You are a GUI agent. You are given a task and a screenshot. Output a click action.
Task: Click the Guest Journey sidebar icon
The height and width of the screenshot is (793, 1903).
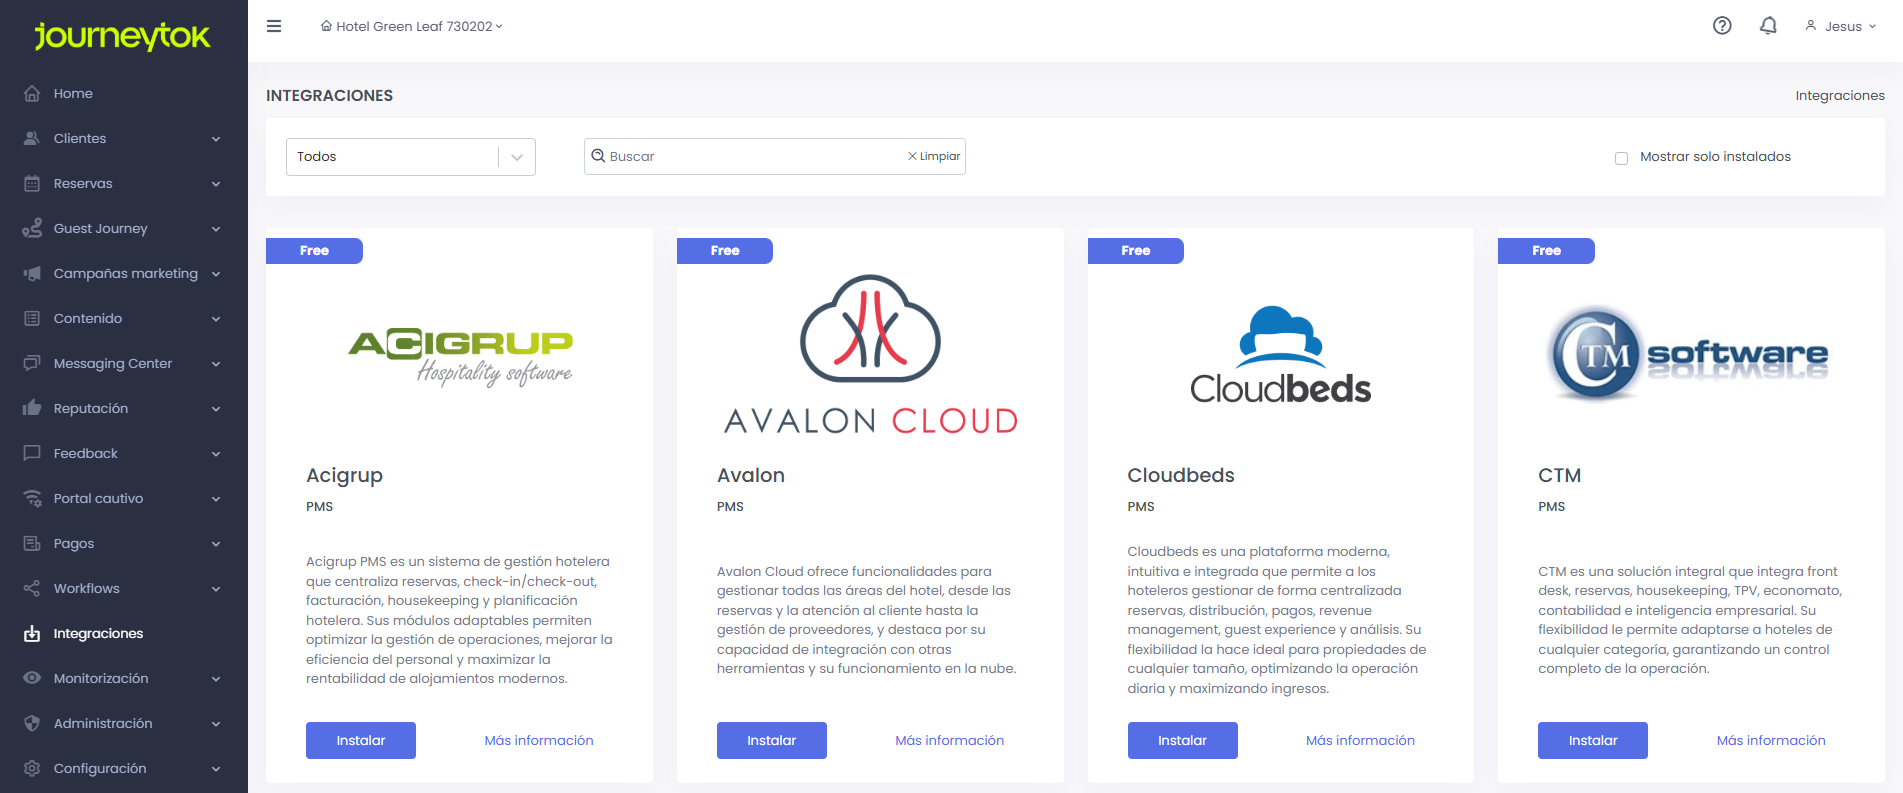32,228
